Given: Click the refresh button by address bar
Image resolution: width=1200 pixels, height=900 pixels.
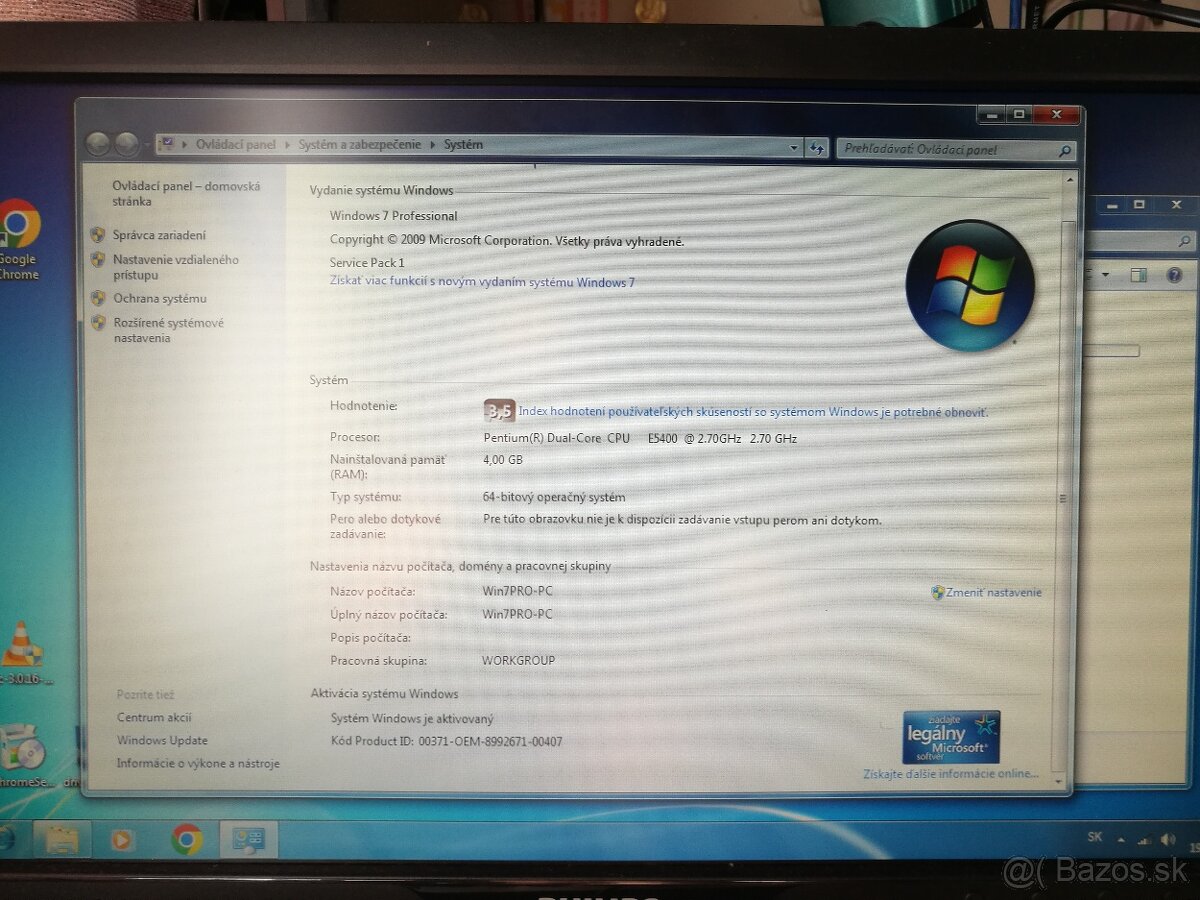Looking at the screenshot, I should pos(816,149).
